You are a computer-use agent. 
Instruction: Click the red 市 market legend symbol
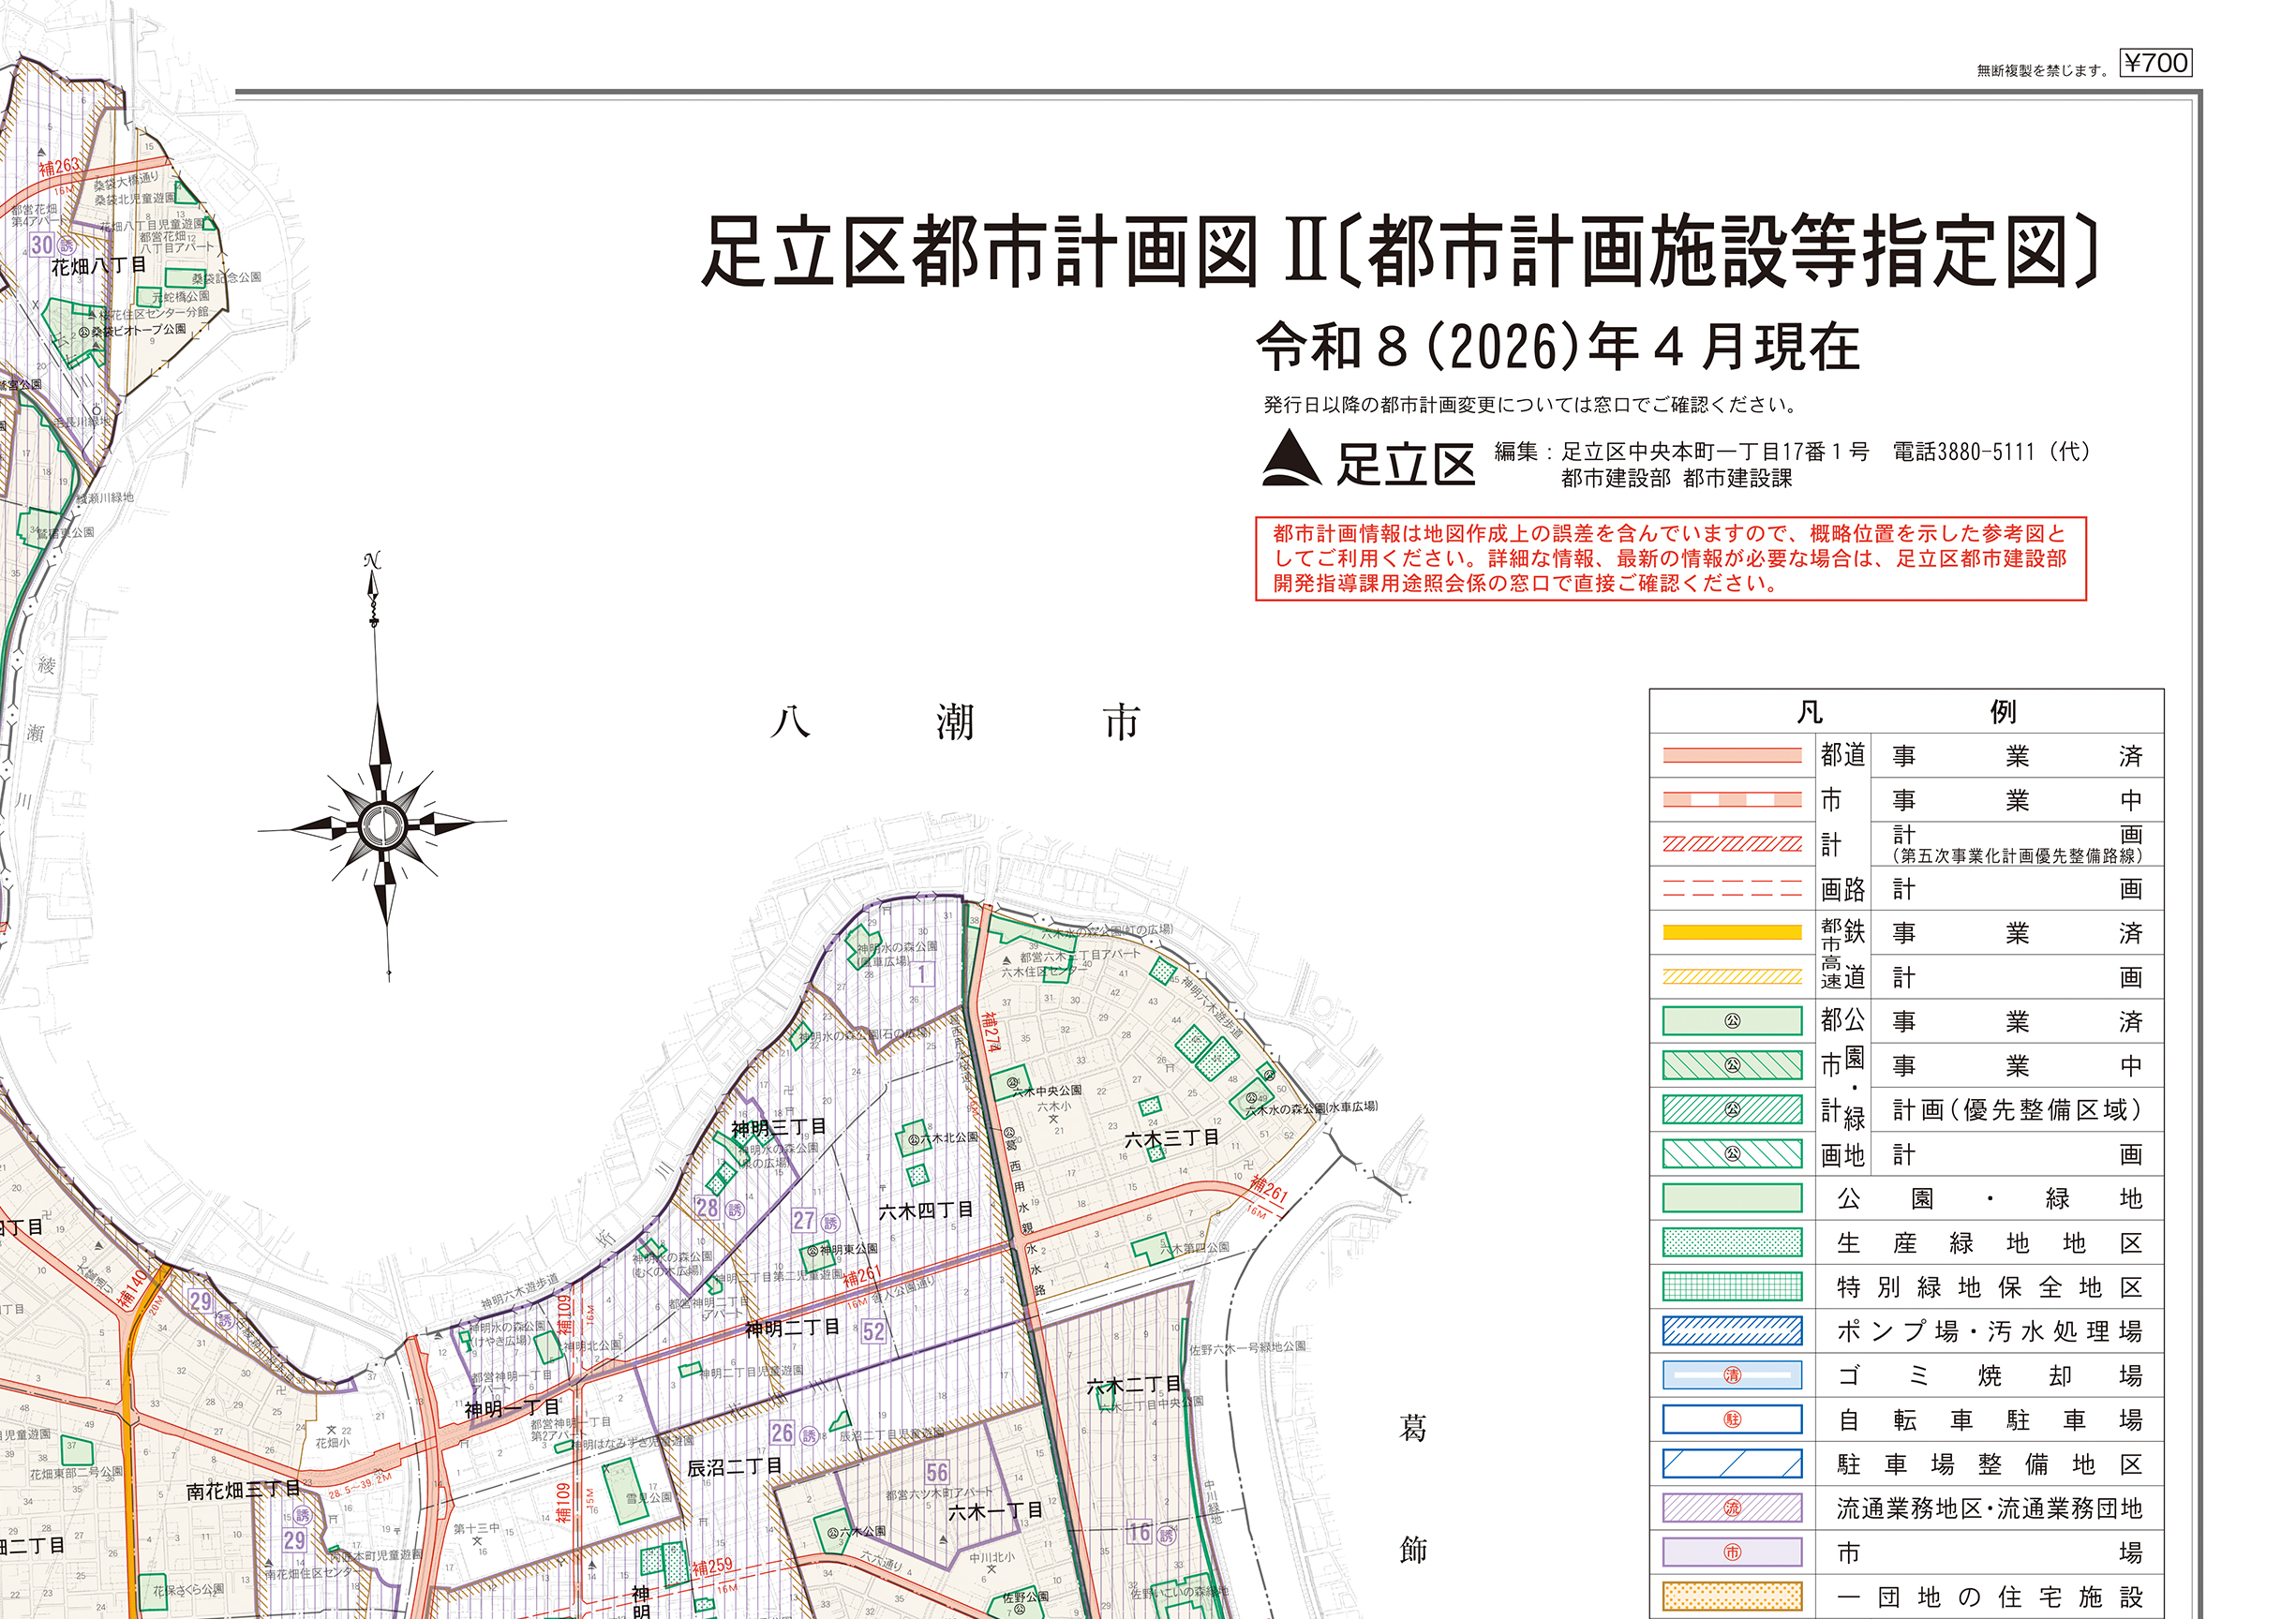[1732, 1552]
